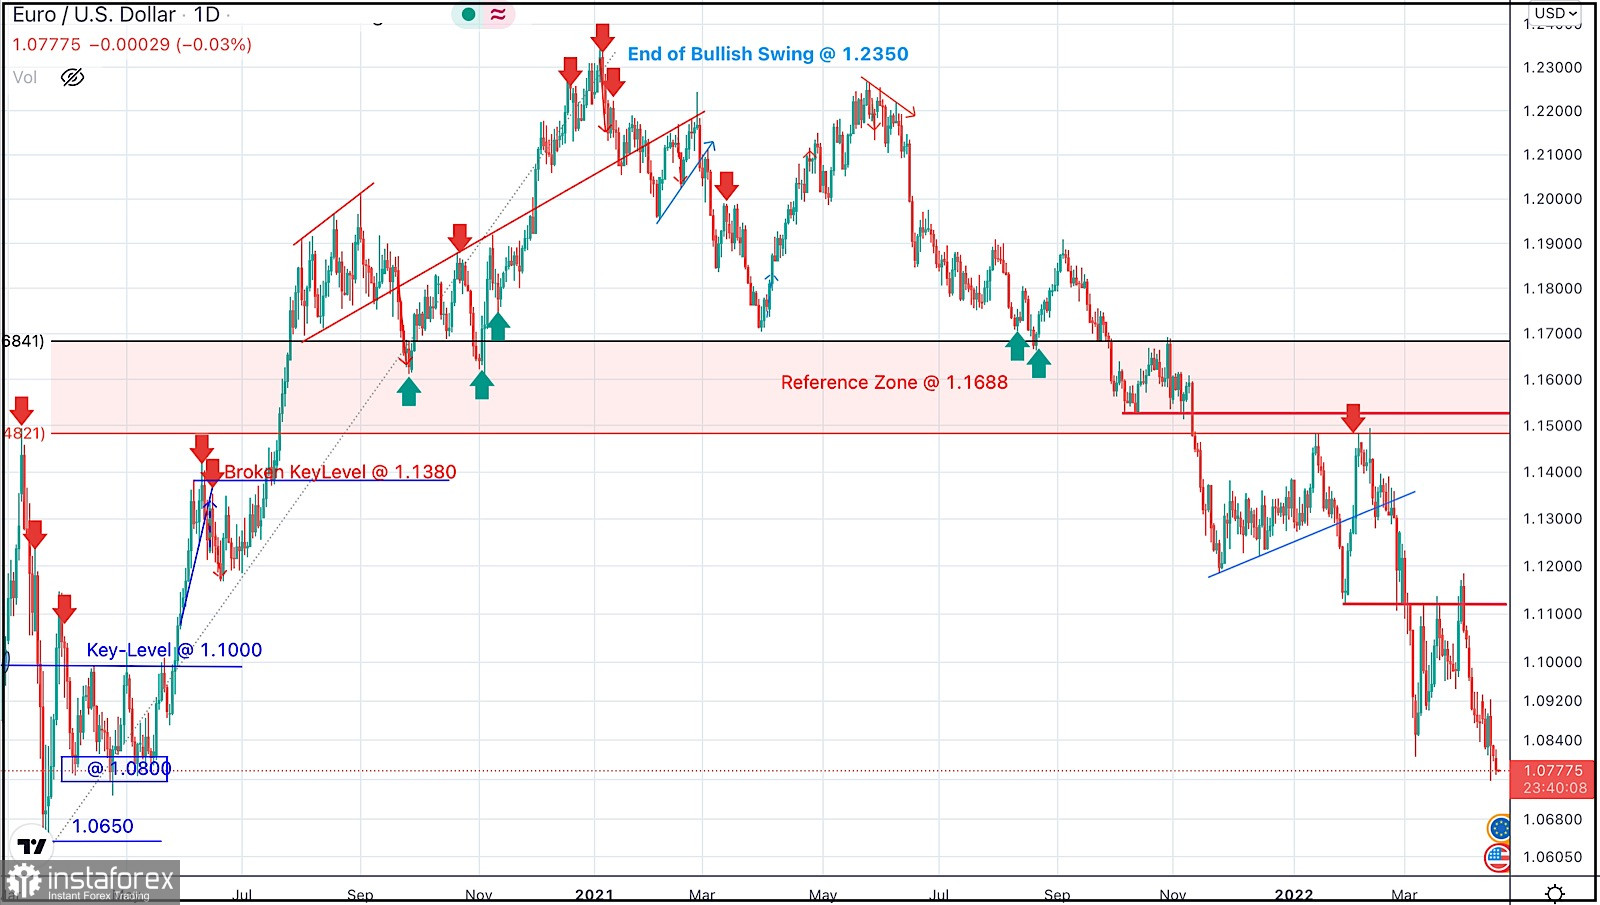Click the 1.15000 price scale value
This screenshot has width=1600, height=905.
pyautogui.click(x=1552, y=426)
